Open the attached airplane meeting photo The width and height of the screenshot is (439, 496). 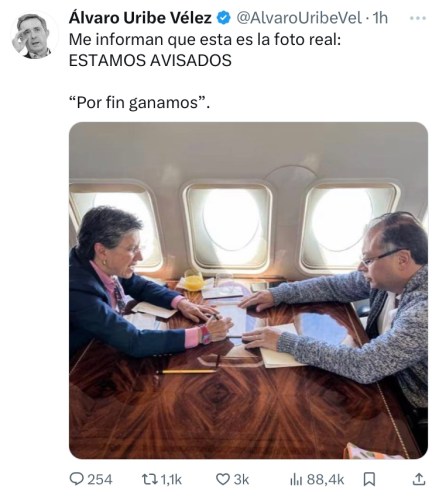click(248, 290)
